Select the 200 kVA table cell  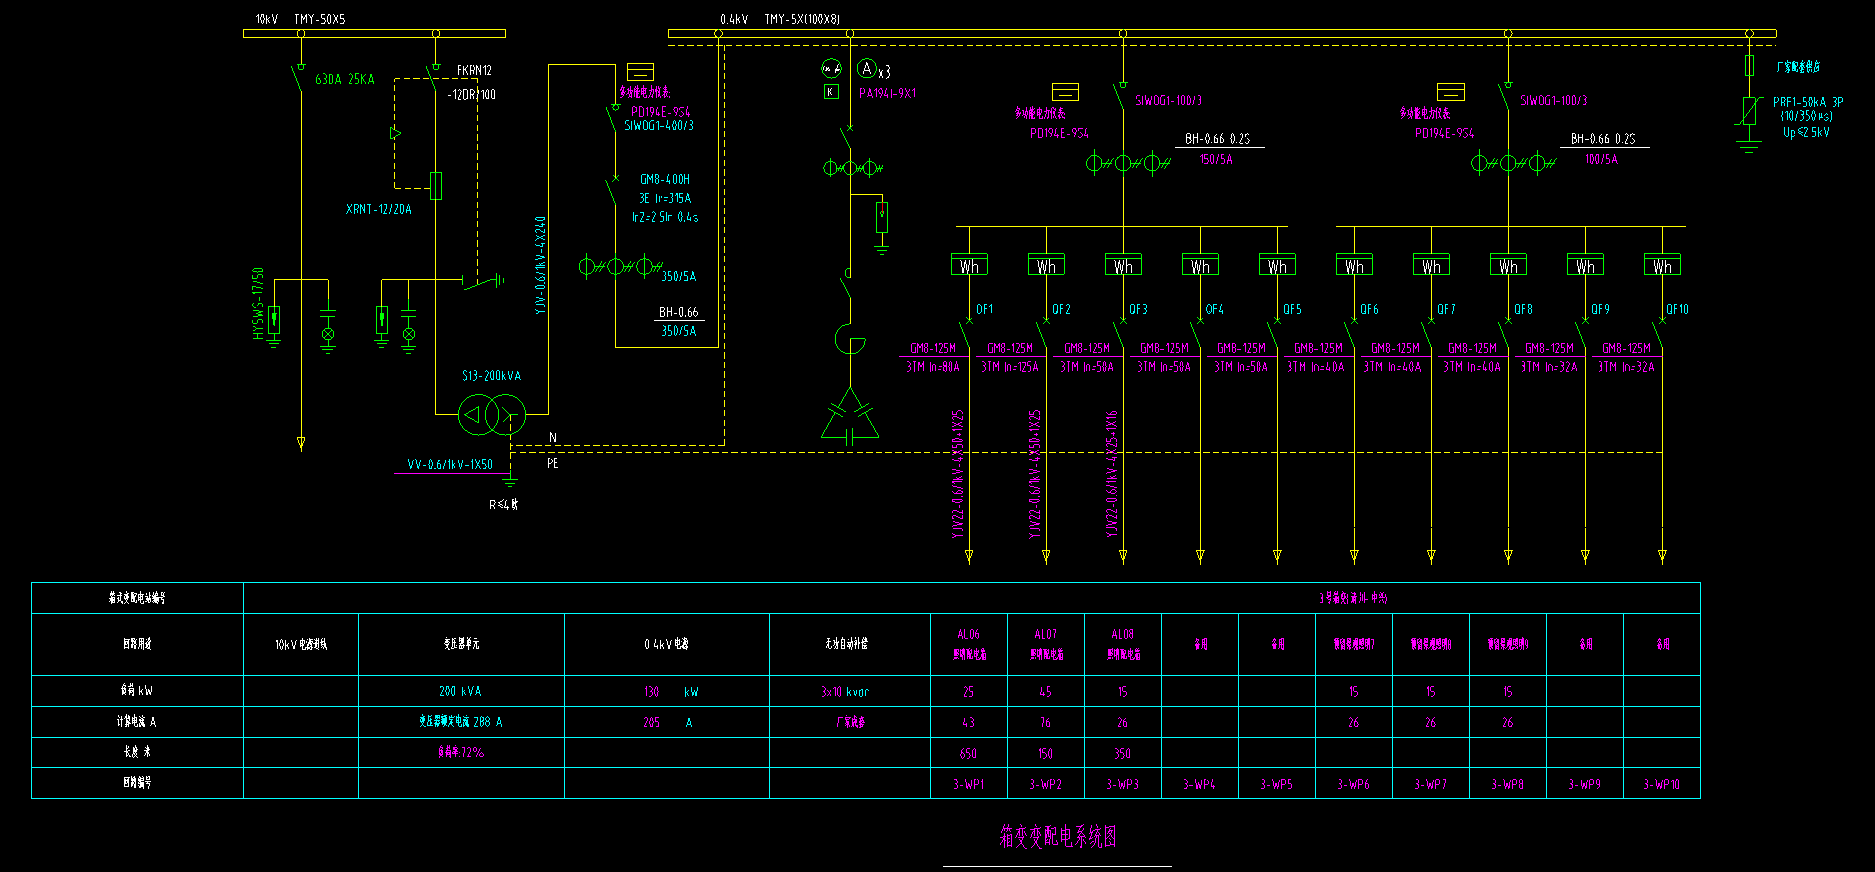click(460, 691)
